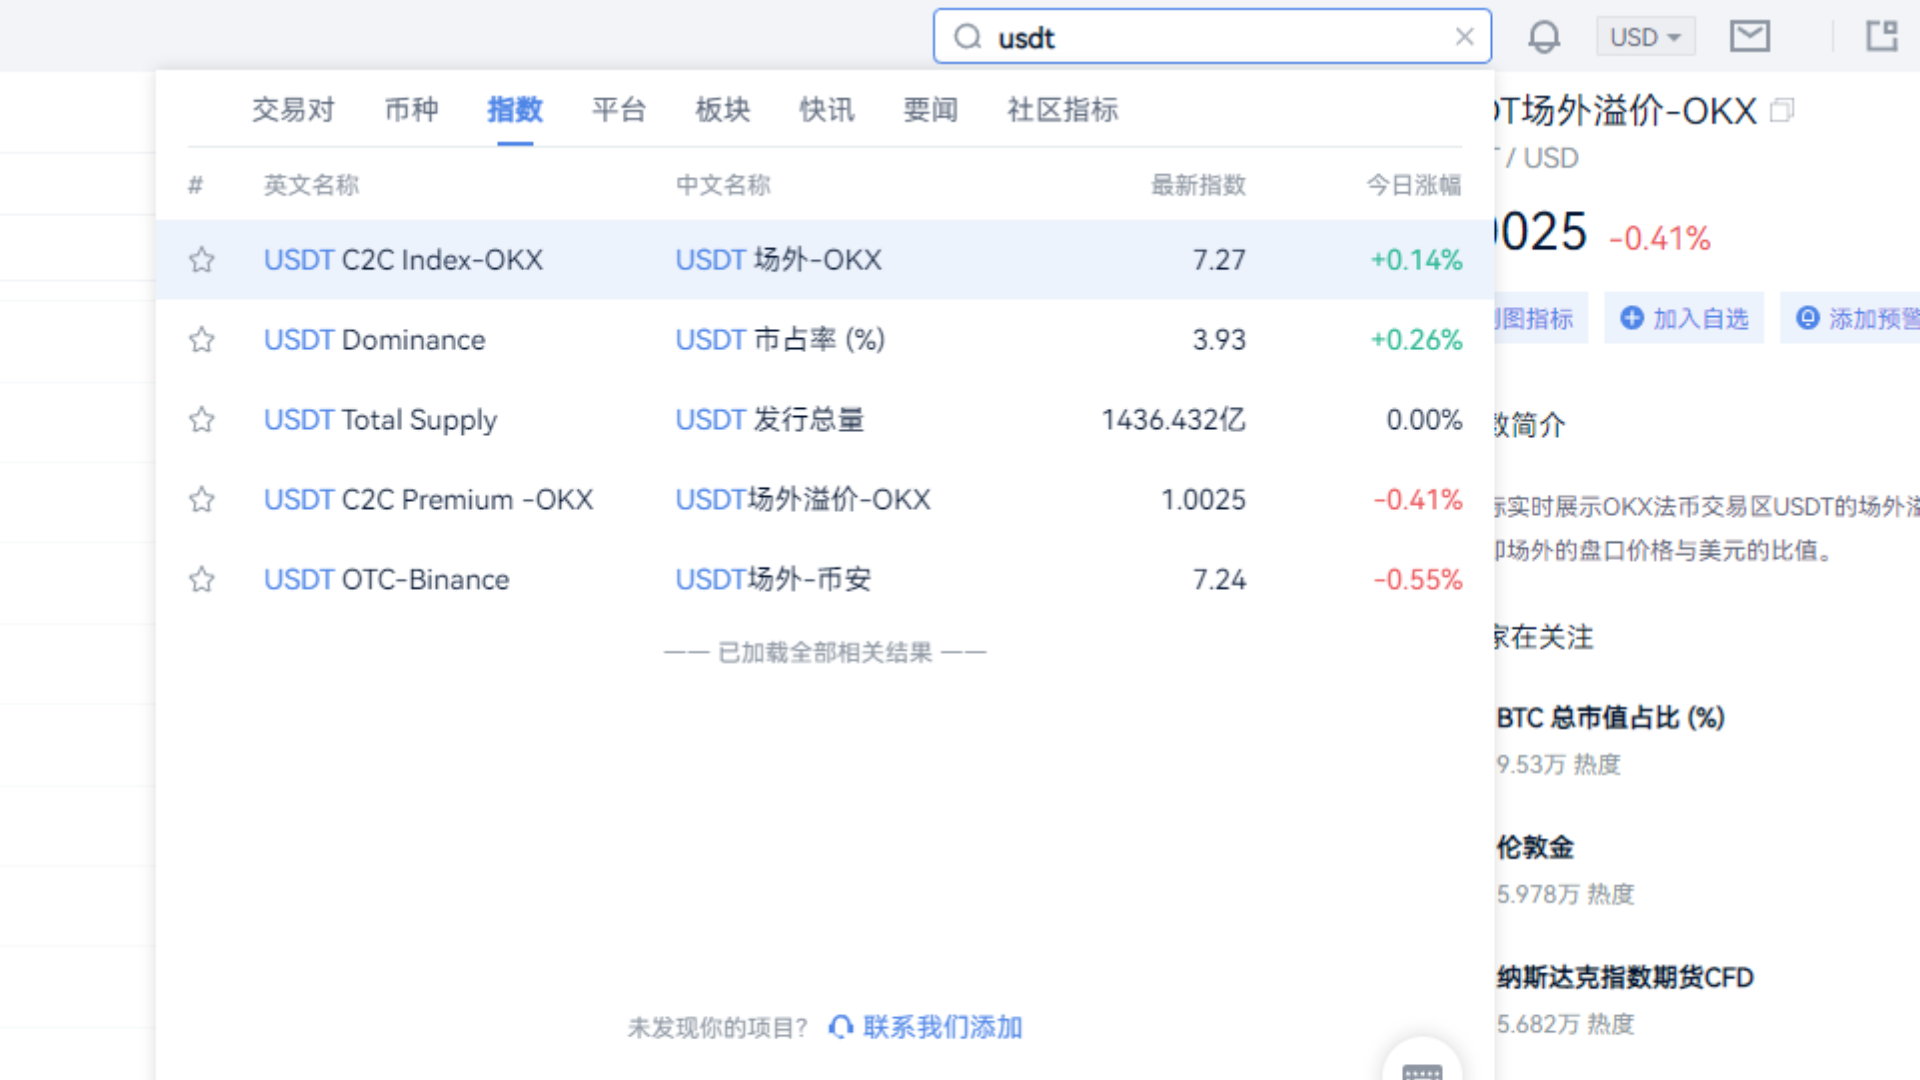Viewport: 1920px width, 1080px height.
Task: Favorite USDT Dominance with star
Action: point(202,340)
